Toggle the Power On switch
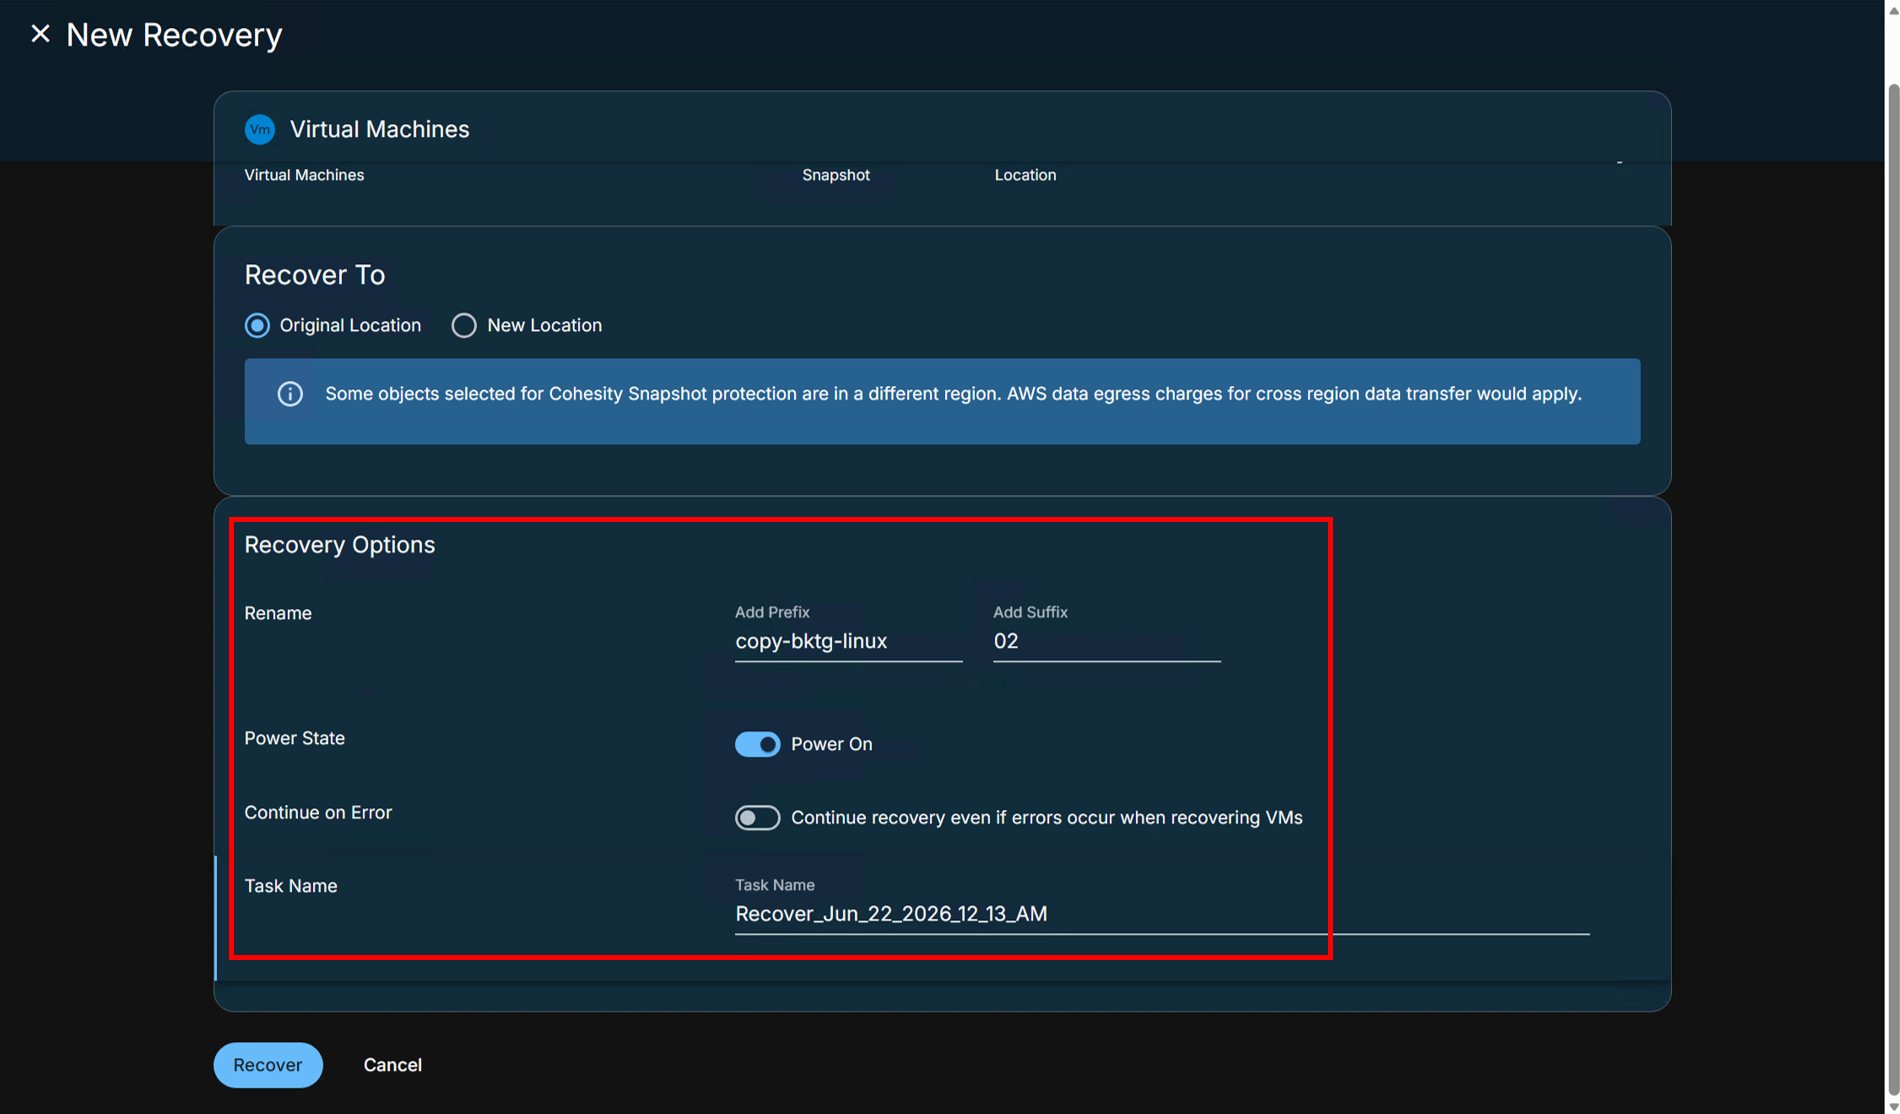 pos(757,744)
